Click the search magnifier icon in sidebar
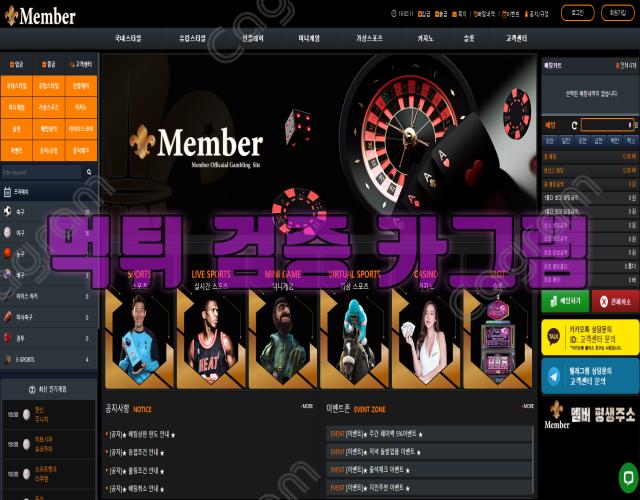The width and height of the screenshot is (640, 500). coord(89,173)
